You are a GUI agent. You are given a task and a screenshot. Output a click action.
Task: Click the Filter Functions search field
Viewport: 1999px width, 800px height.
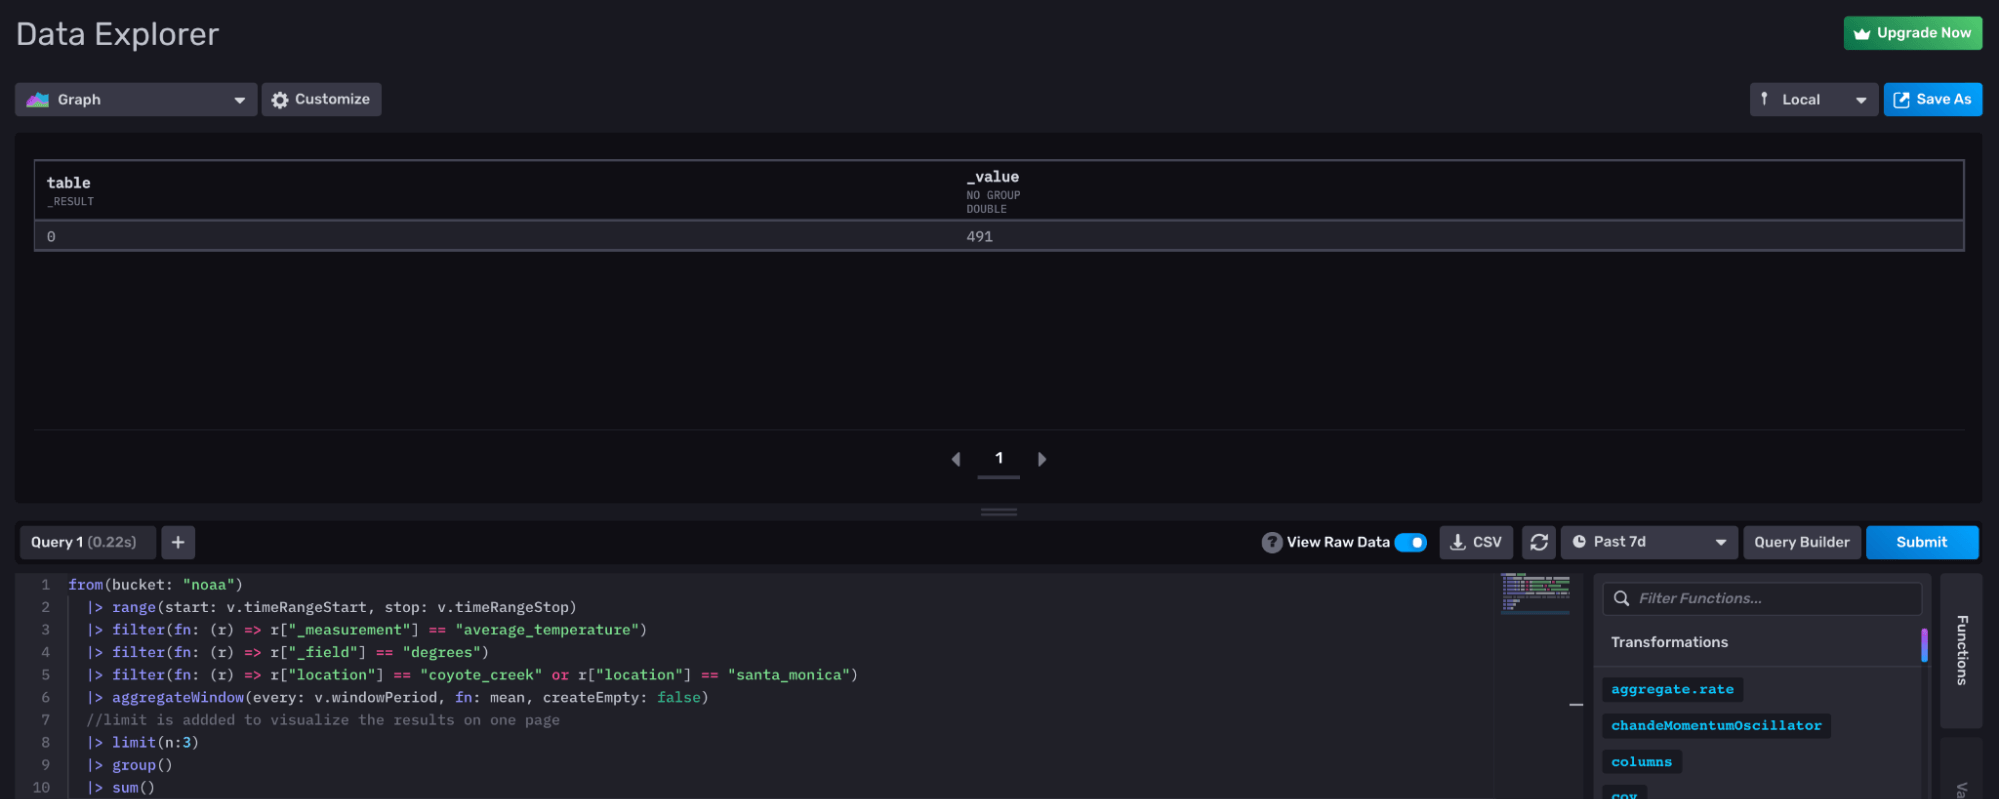(x=1762, y=598)
